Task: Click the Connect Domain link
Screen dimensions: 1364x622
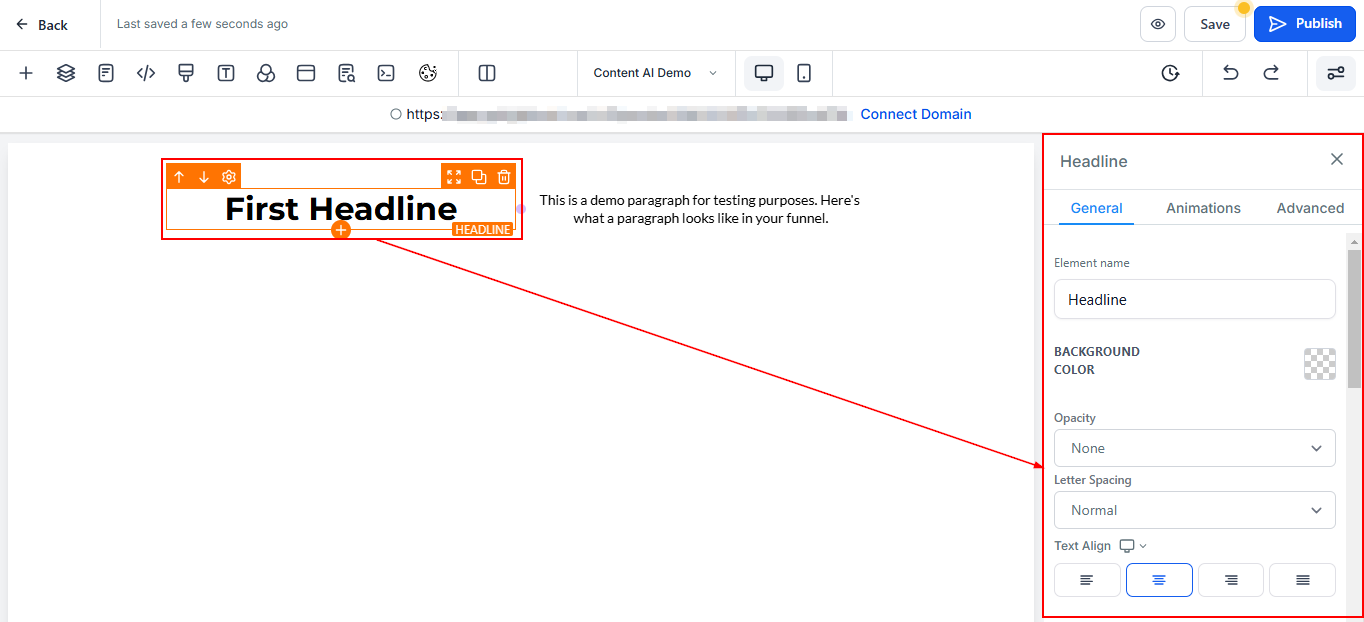Action: (x=916, y=114)
